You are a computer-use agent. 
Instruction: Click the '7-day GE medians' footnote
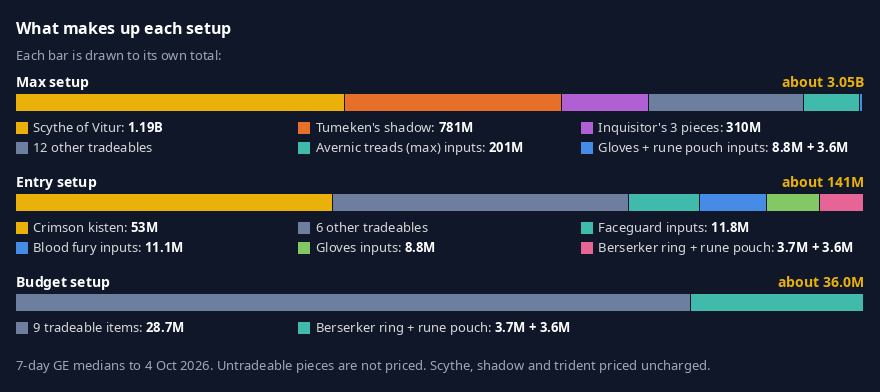363,366
